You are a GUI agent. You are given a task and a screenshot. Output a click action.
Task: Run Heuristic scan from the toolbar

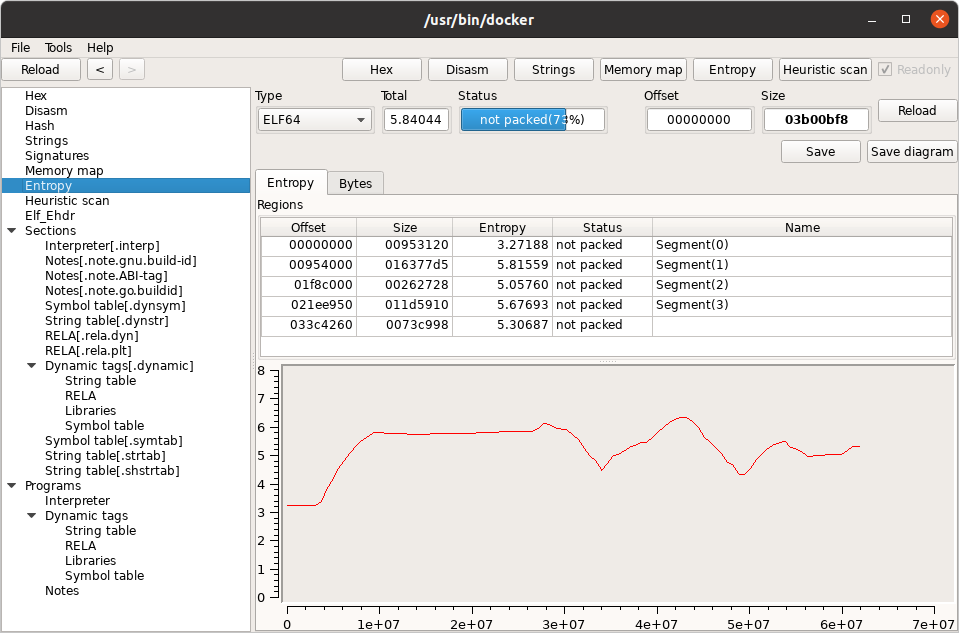pyautogui.click(x=825, y=70)
